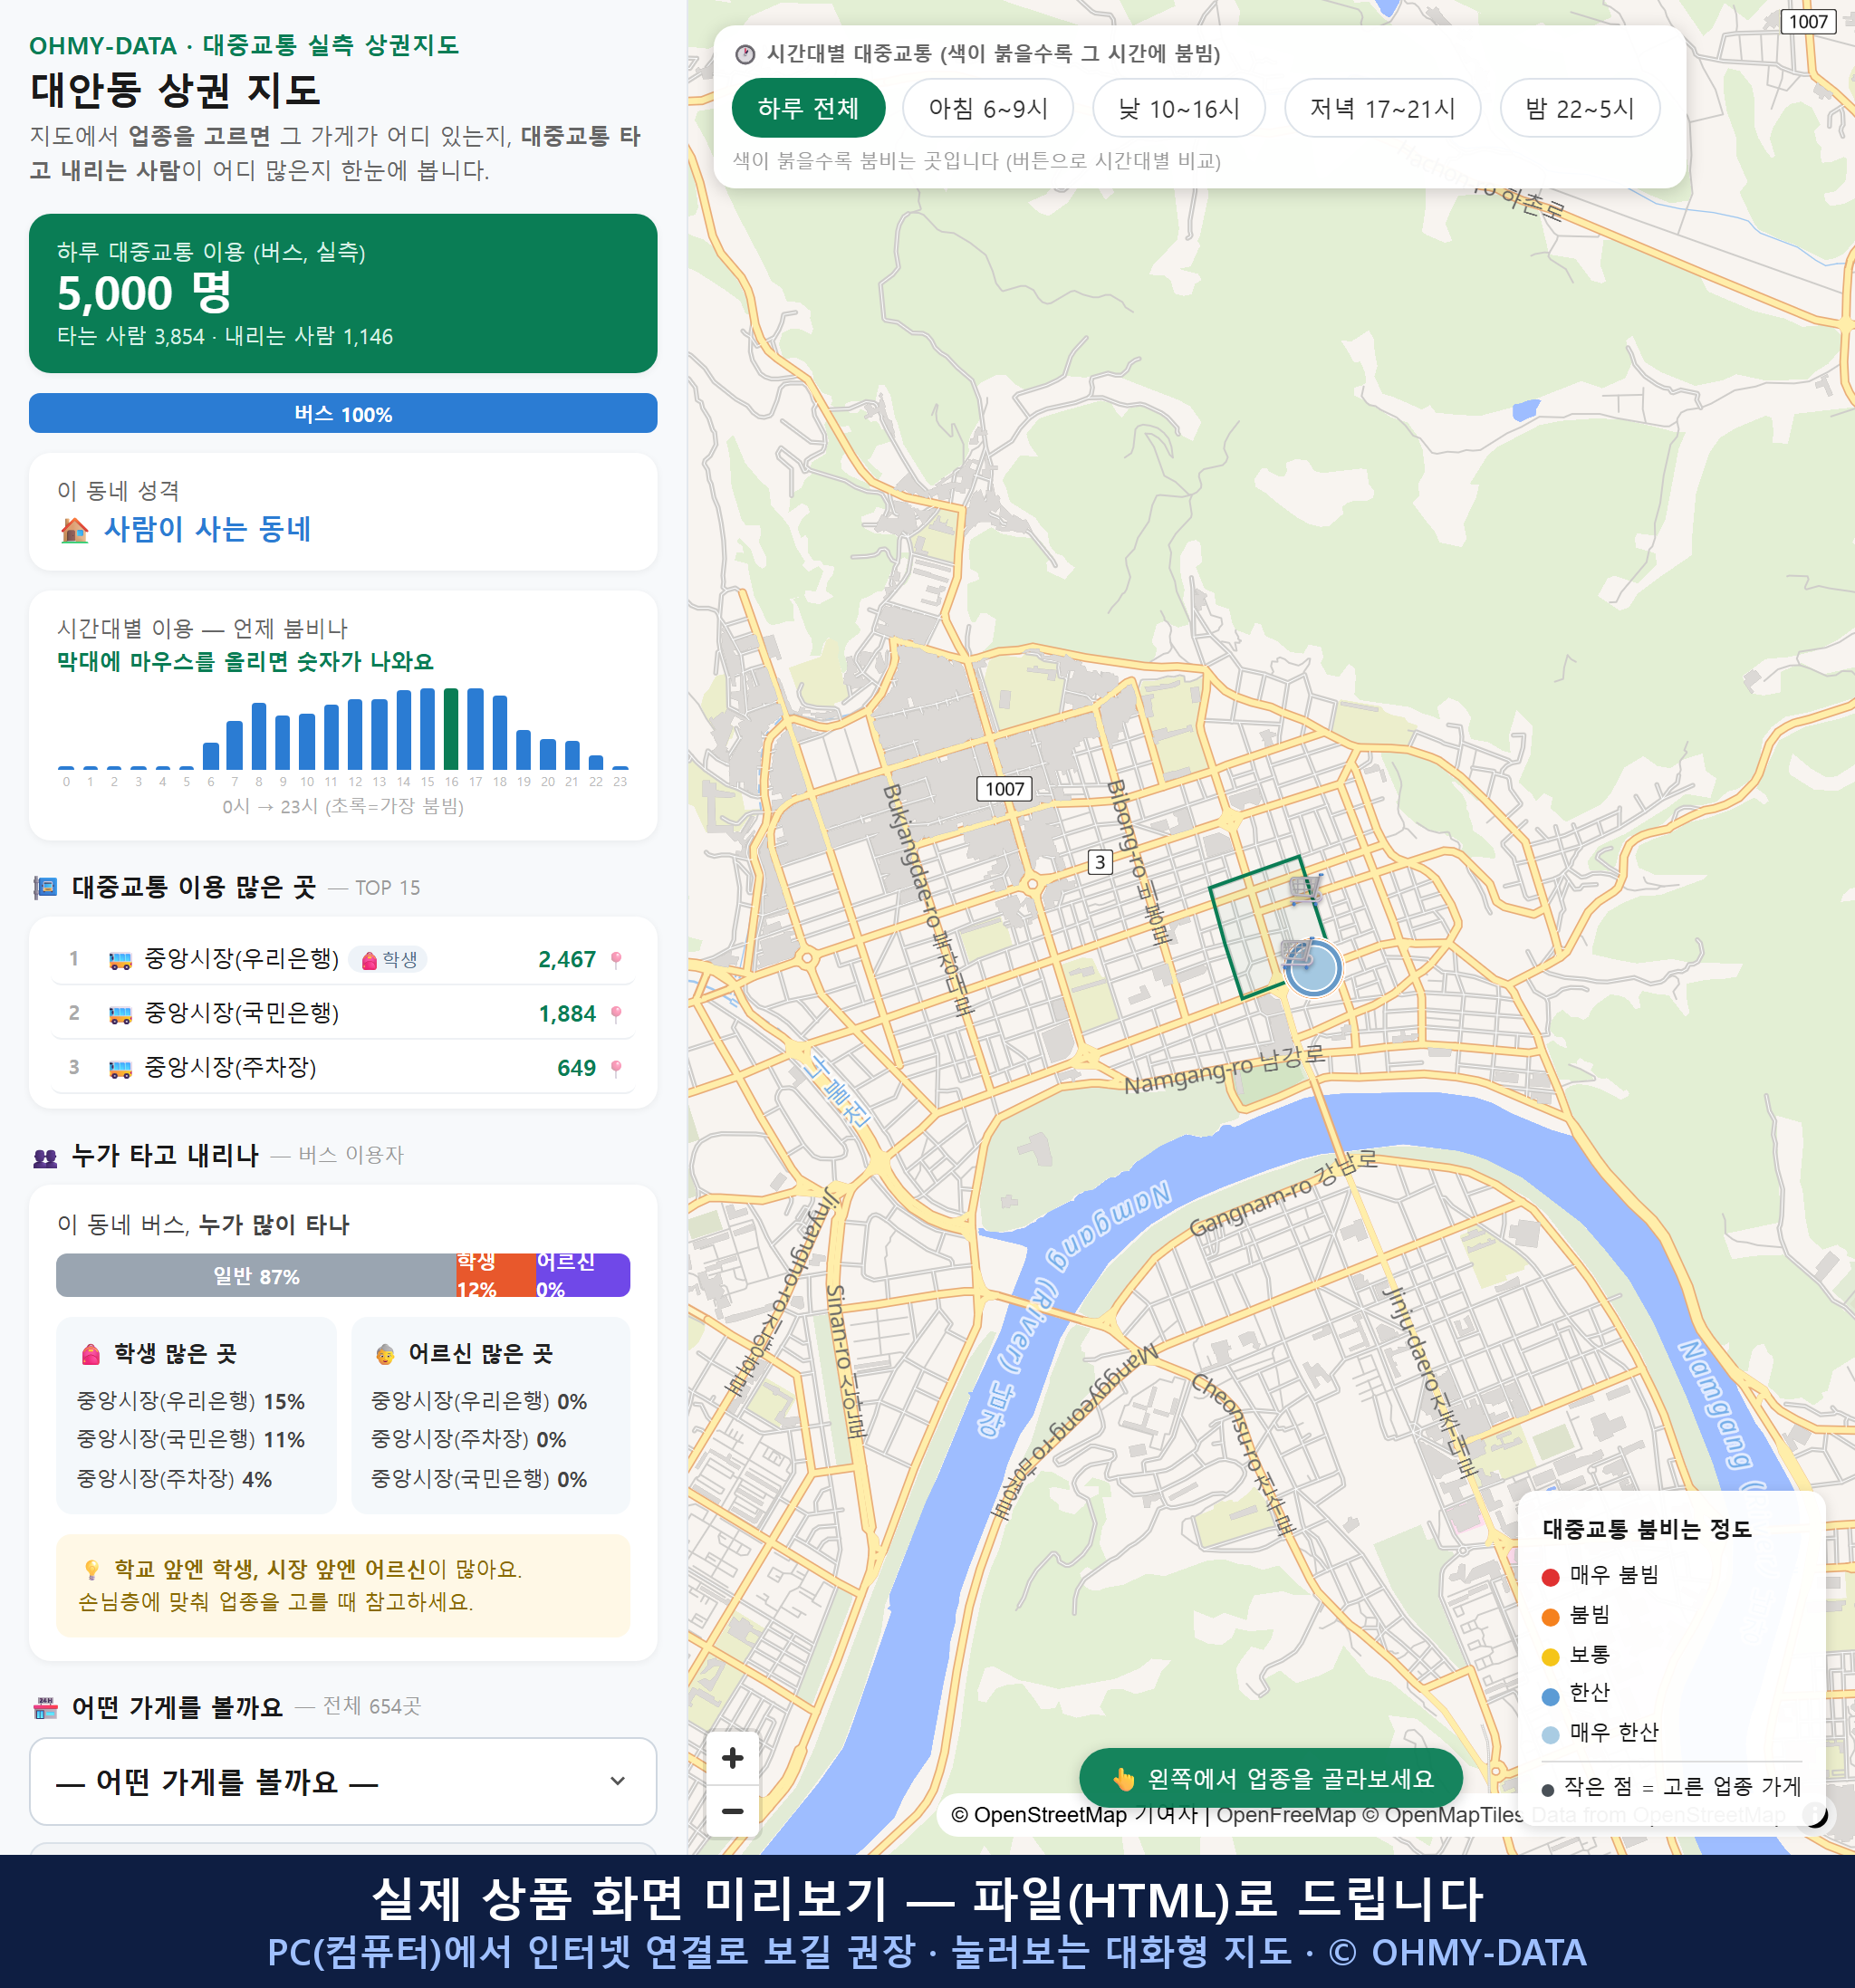The image size is (1855, 1988).
Task: Click the map pin icon next to 1,884
Action: [x=616, y=1014]
